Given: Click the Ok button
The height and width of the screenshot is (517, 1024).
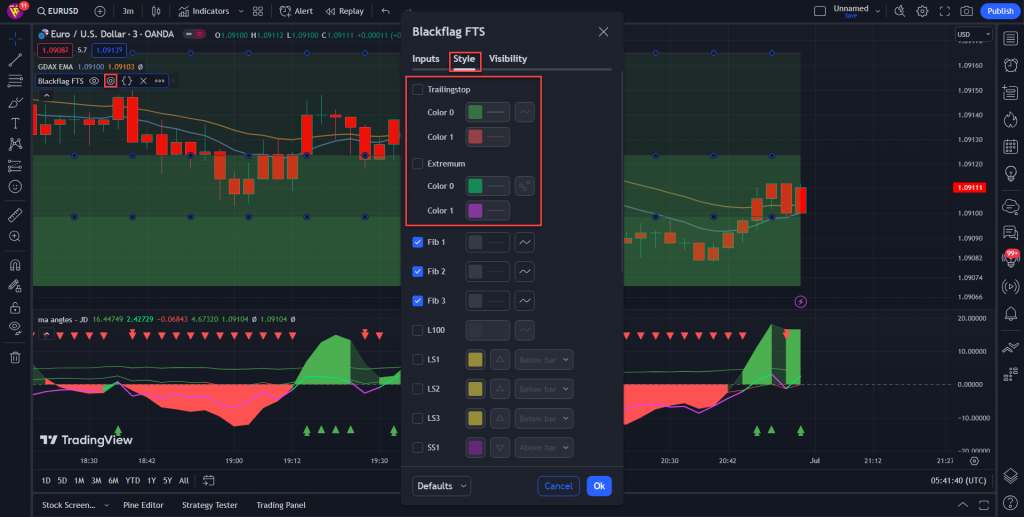Looking at the screenshot, I should 599,486.
